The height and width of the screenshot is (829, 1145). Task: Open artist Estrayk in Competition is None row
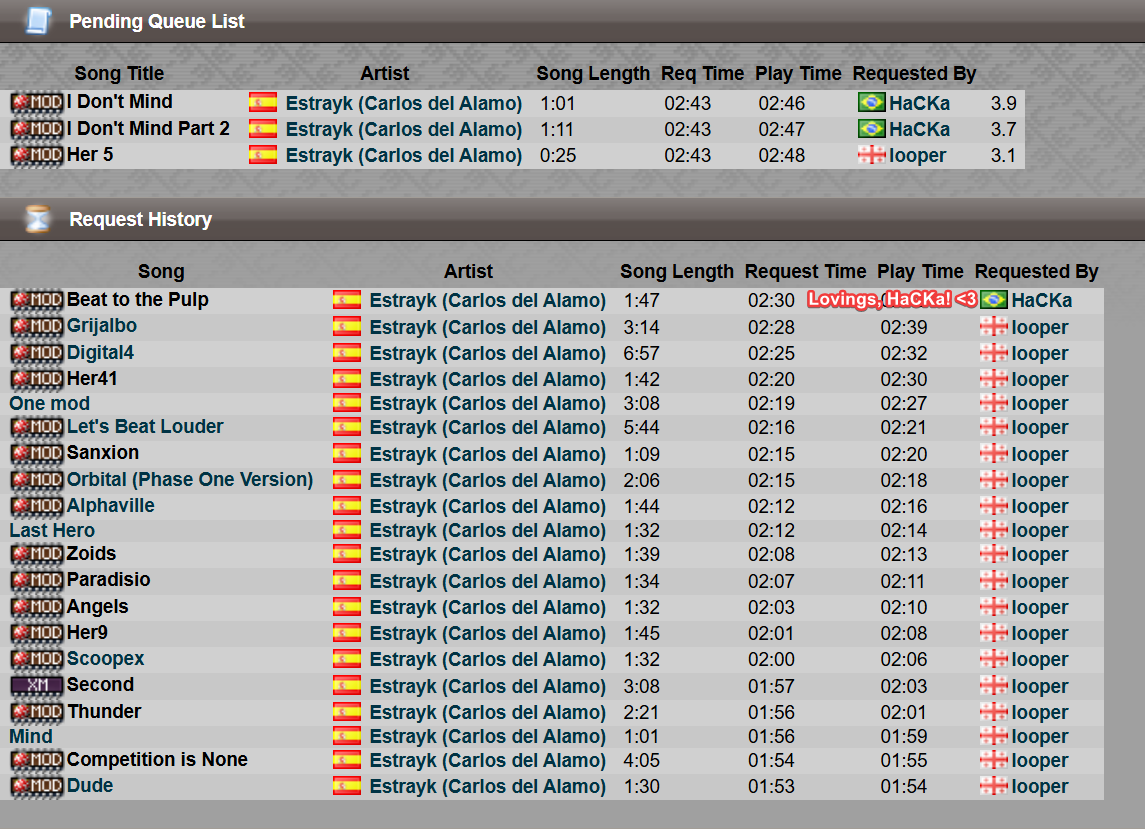coord(488,761)
